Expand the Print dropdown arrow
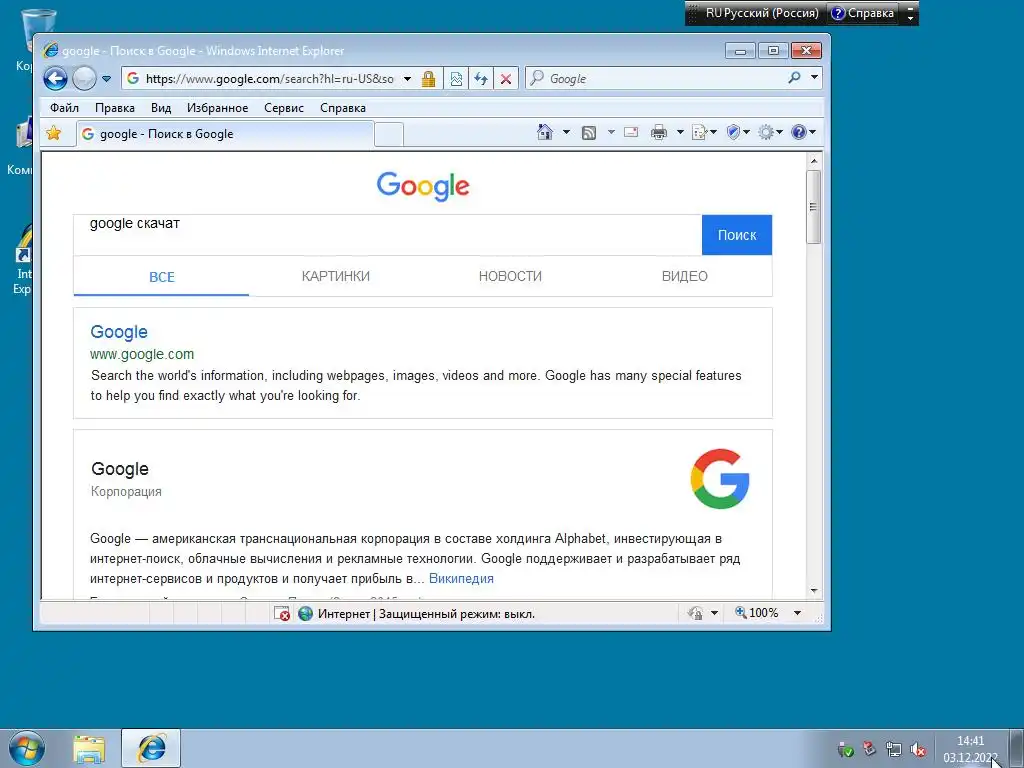Viewport: 1024px width, 768px height. pos(680,132)
